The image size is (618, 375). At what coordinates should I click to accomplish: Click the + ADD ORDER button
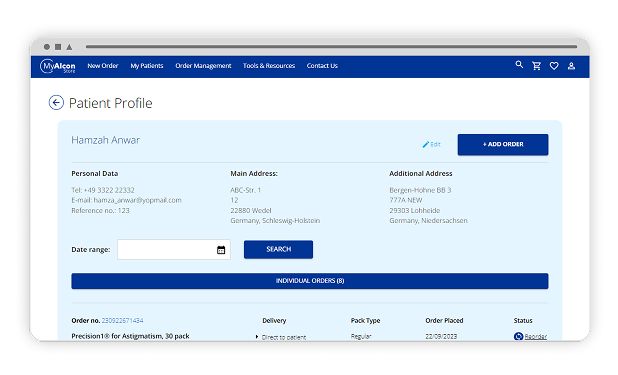[x=503, y=145]
